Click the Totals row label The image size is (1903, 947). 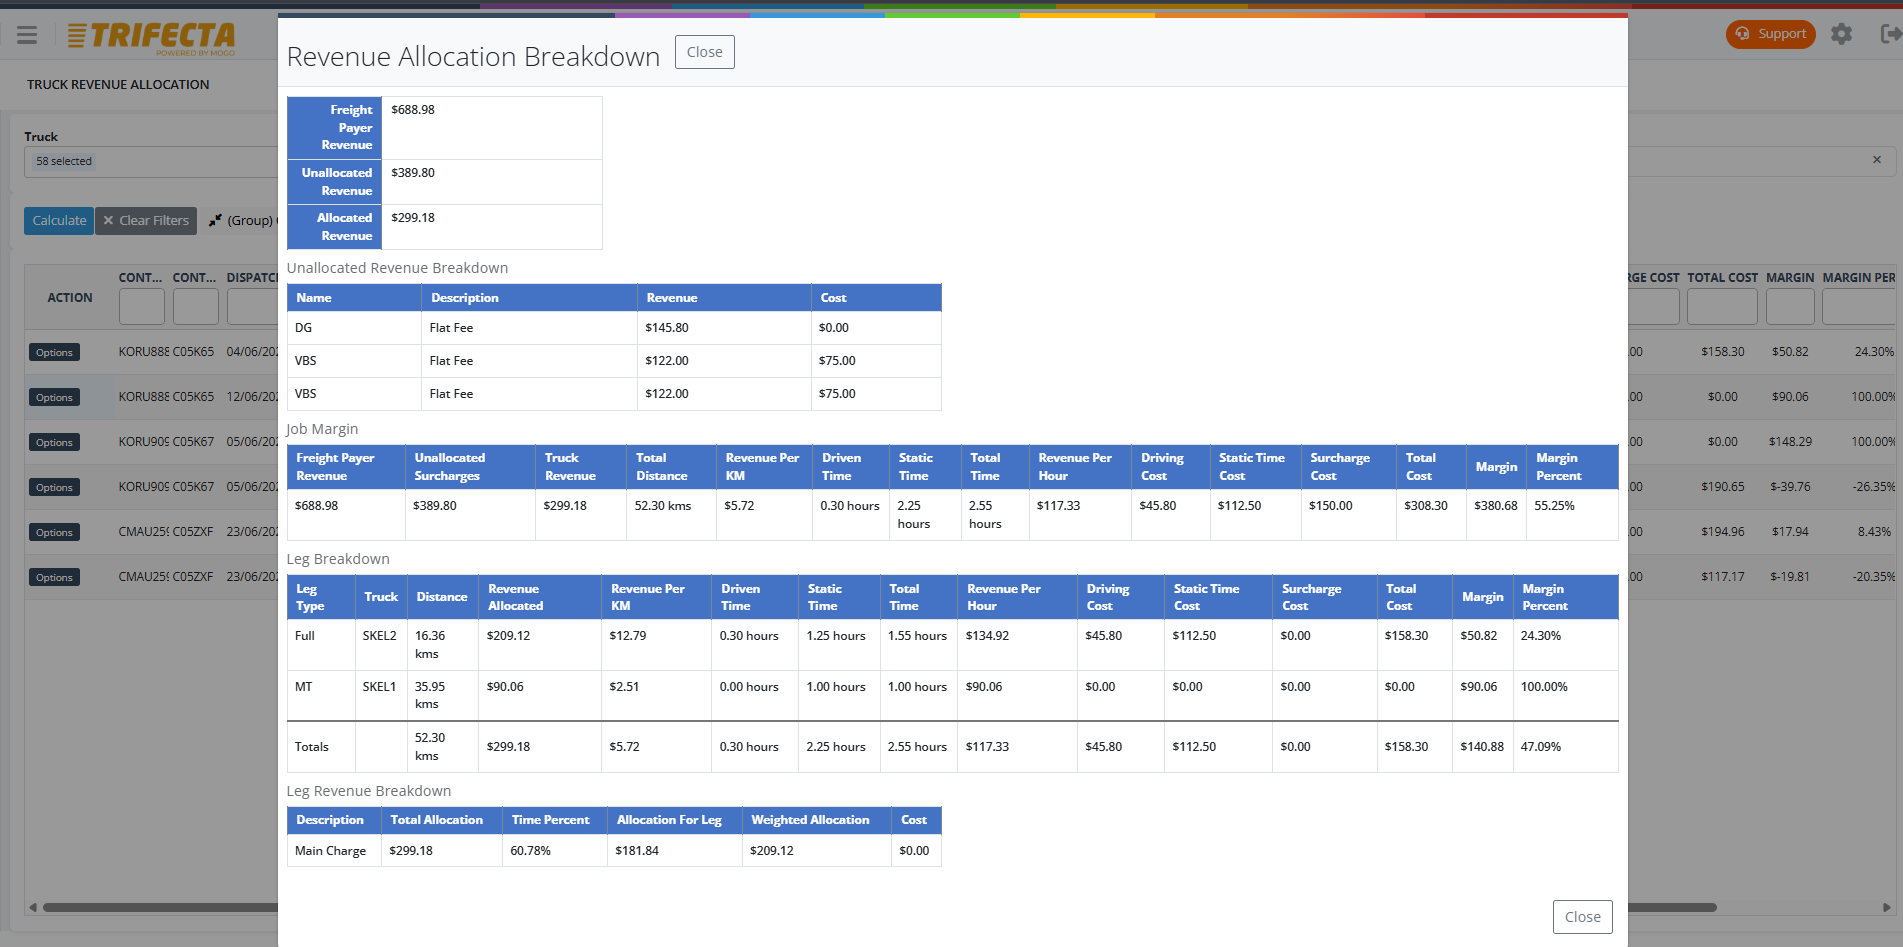coord(312,747)
